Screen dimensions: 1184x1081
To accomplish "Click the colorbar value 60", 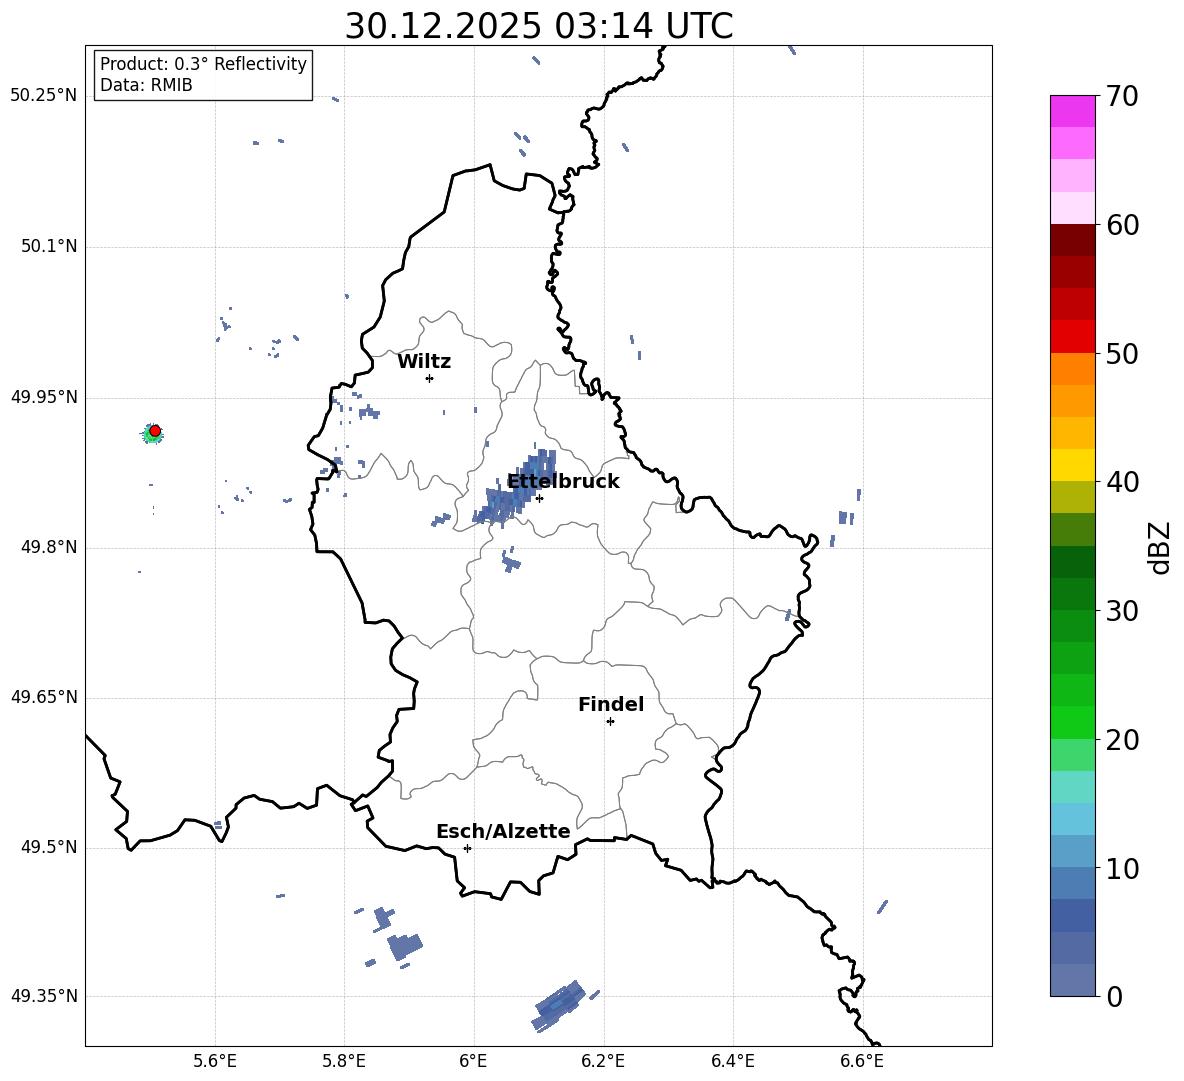I will [x=1122, y=225].
